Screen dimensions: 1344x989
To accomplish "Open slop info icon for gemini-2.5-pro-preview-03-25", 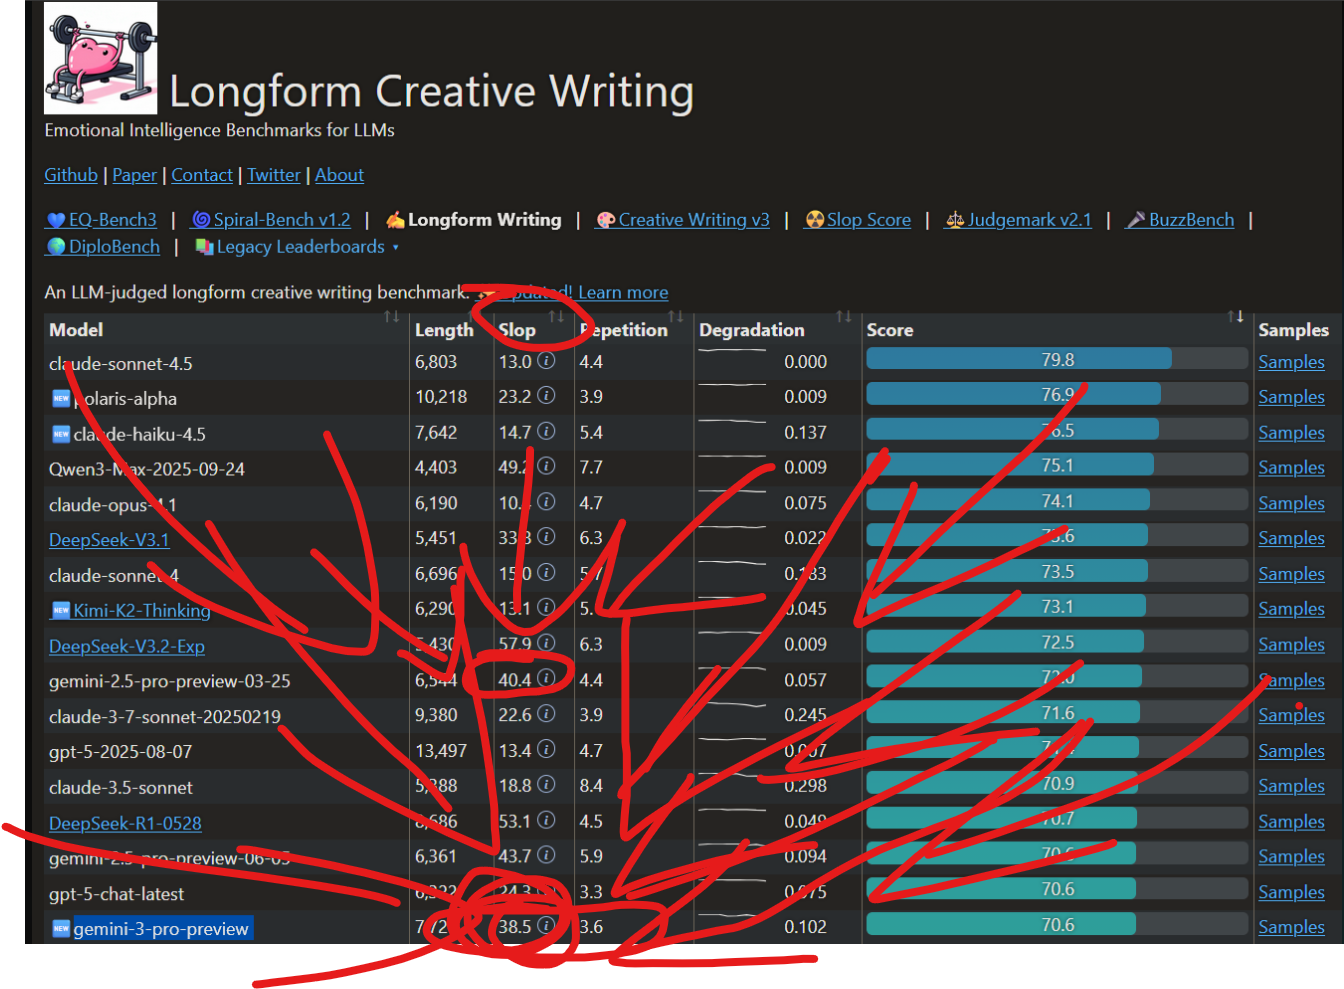I will [546, 678].
